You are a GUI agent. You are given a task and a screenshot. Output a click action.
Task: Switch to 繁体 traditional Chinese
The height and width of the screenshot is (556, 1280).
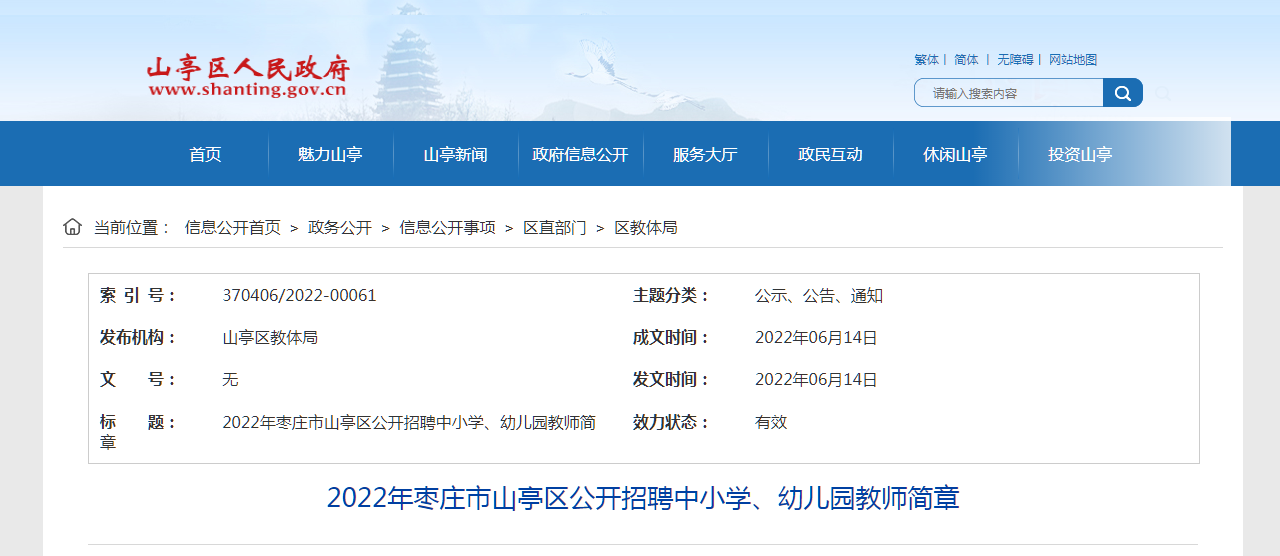pos(926,60)
